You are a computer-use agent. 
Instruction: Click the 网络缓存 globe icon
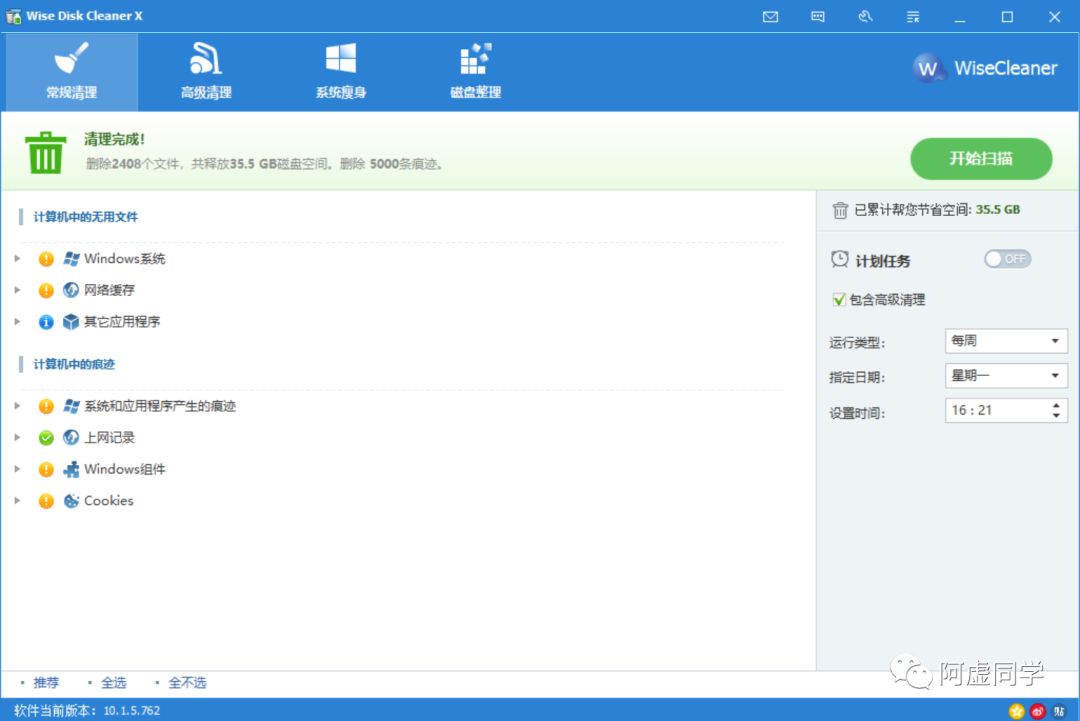coord(71,290)
